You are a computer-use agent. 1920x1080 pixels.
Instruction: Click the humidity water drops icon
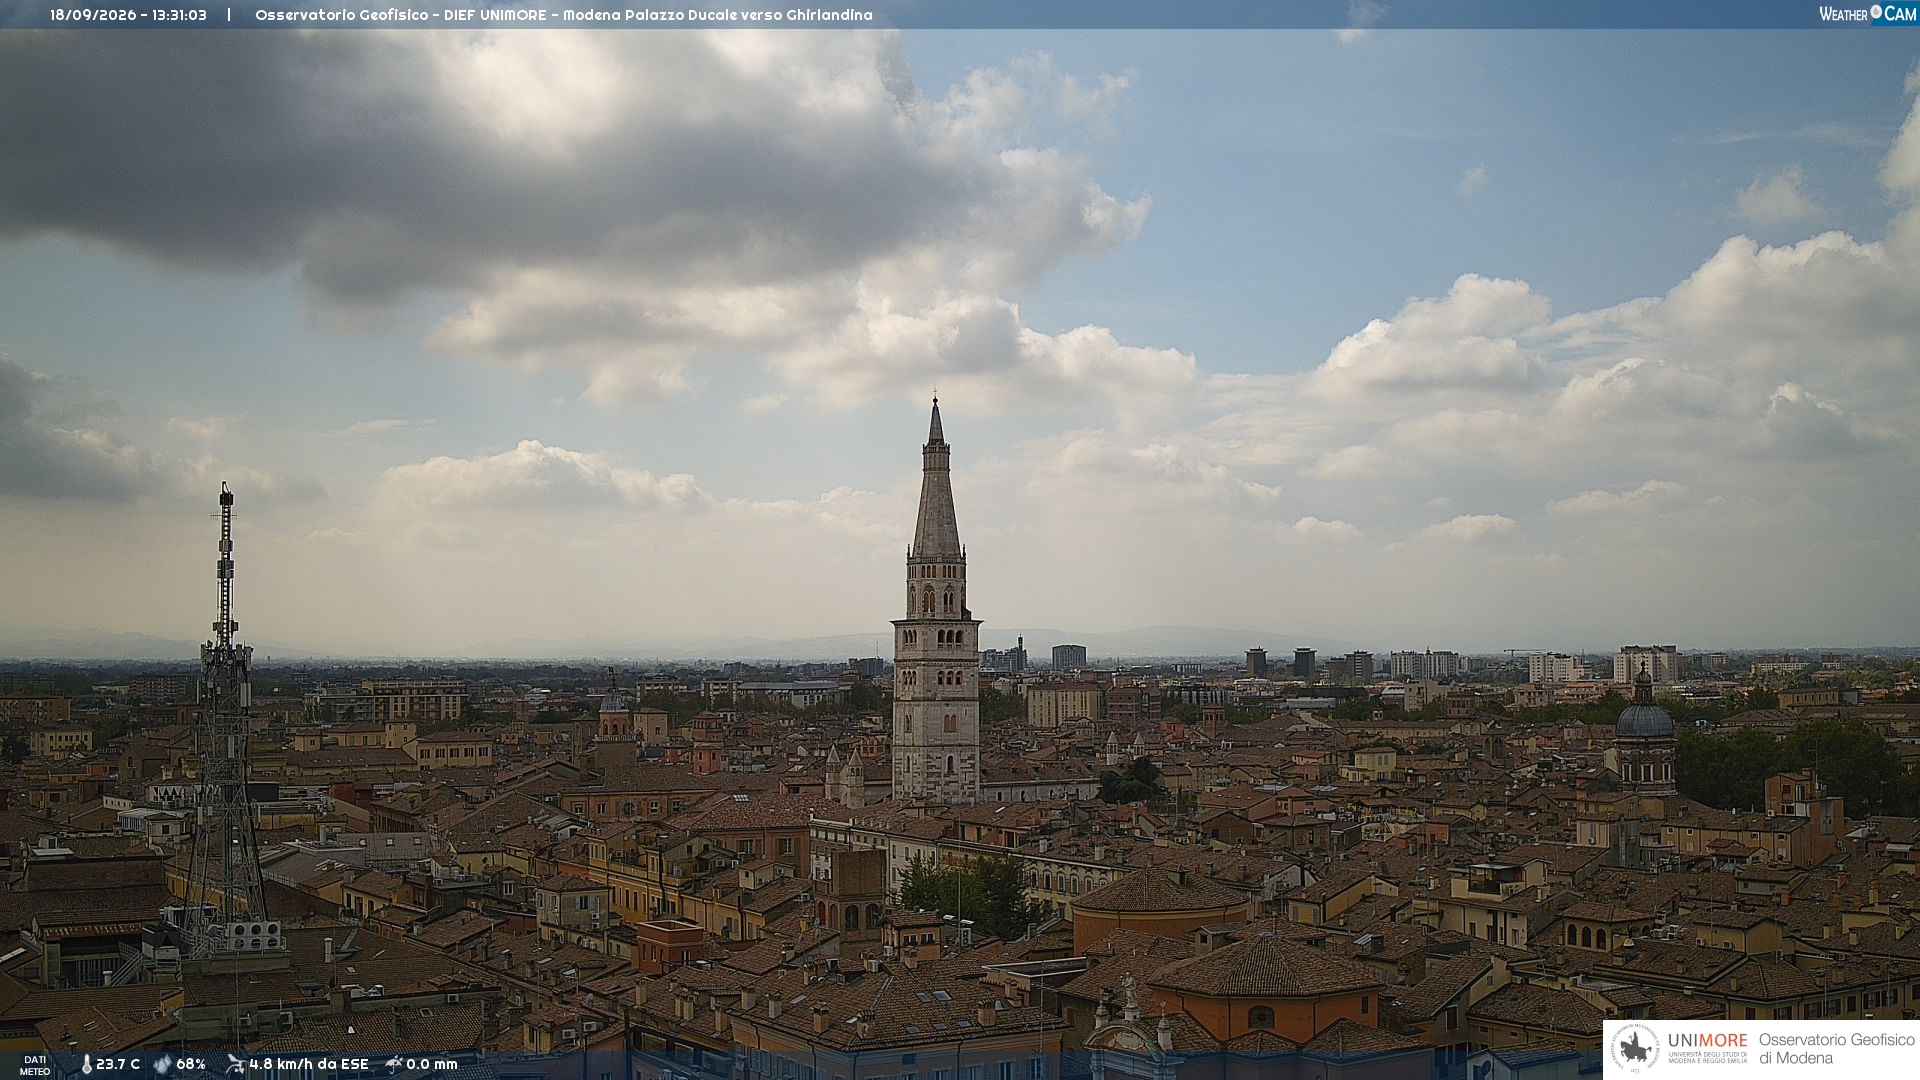point(162,1064)
